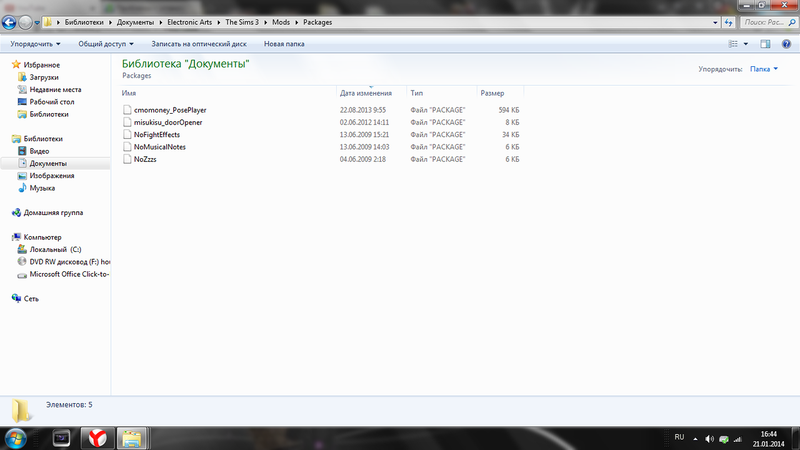The height and width of the screenshot is (450, 800).
Task: Click the Help question mark icon
Action: (786, 44)
